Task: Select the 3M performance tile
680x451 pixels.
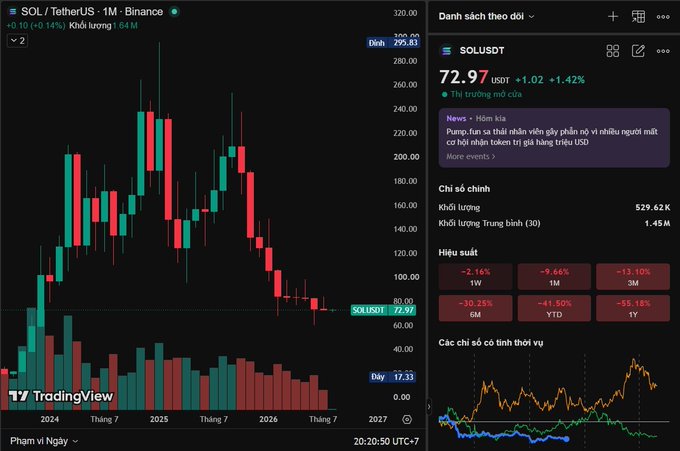Action: point(633,277)
